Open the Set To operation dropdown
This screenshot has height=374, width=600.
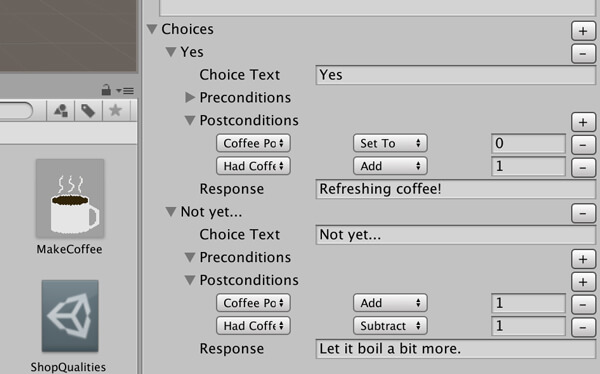390,143
